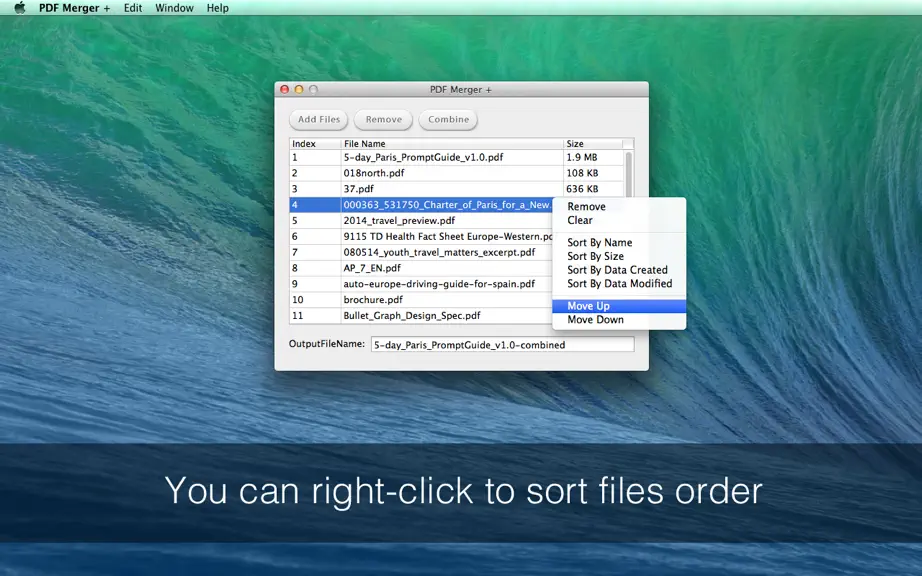Click the Remove toolbar button
922x576 pixels.
[x=383, y=119]
